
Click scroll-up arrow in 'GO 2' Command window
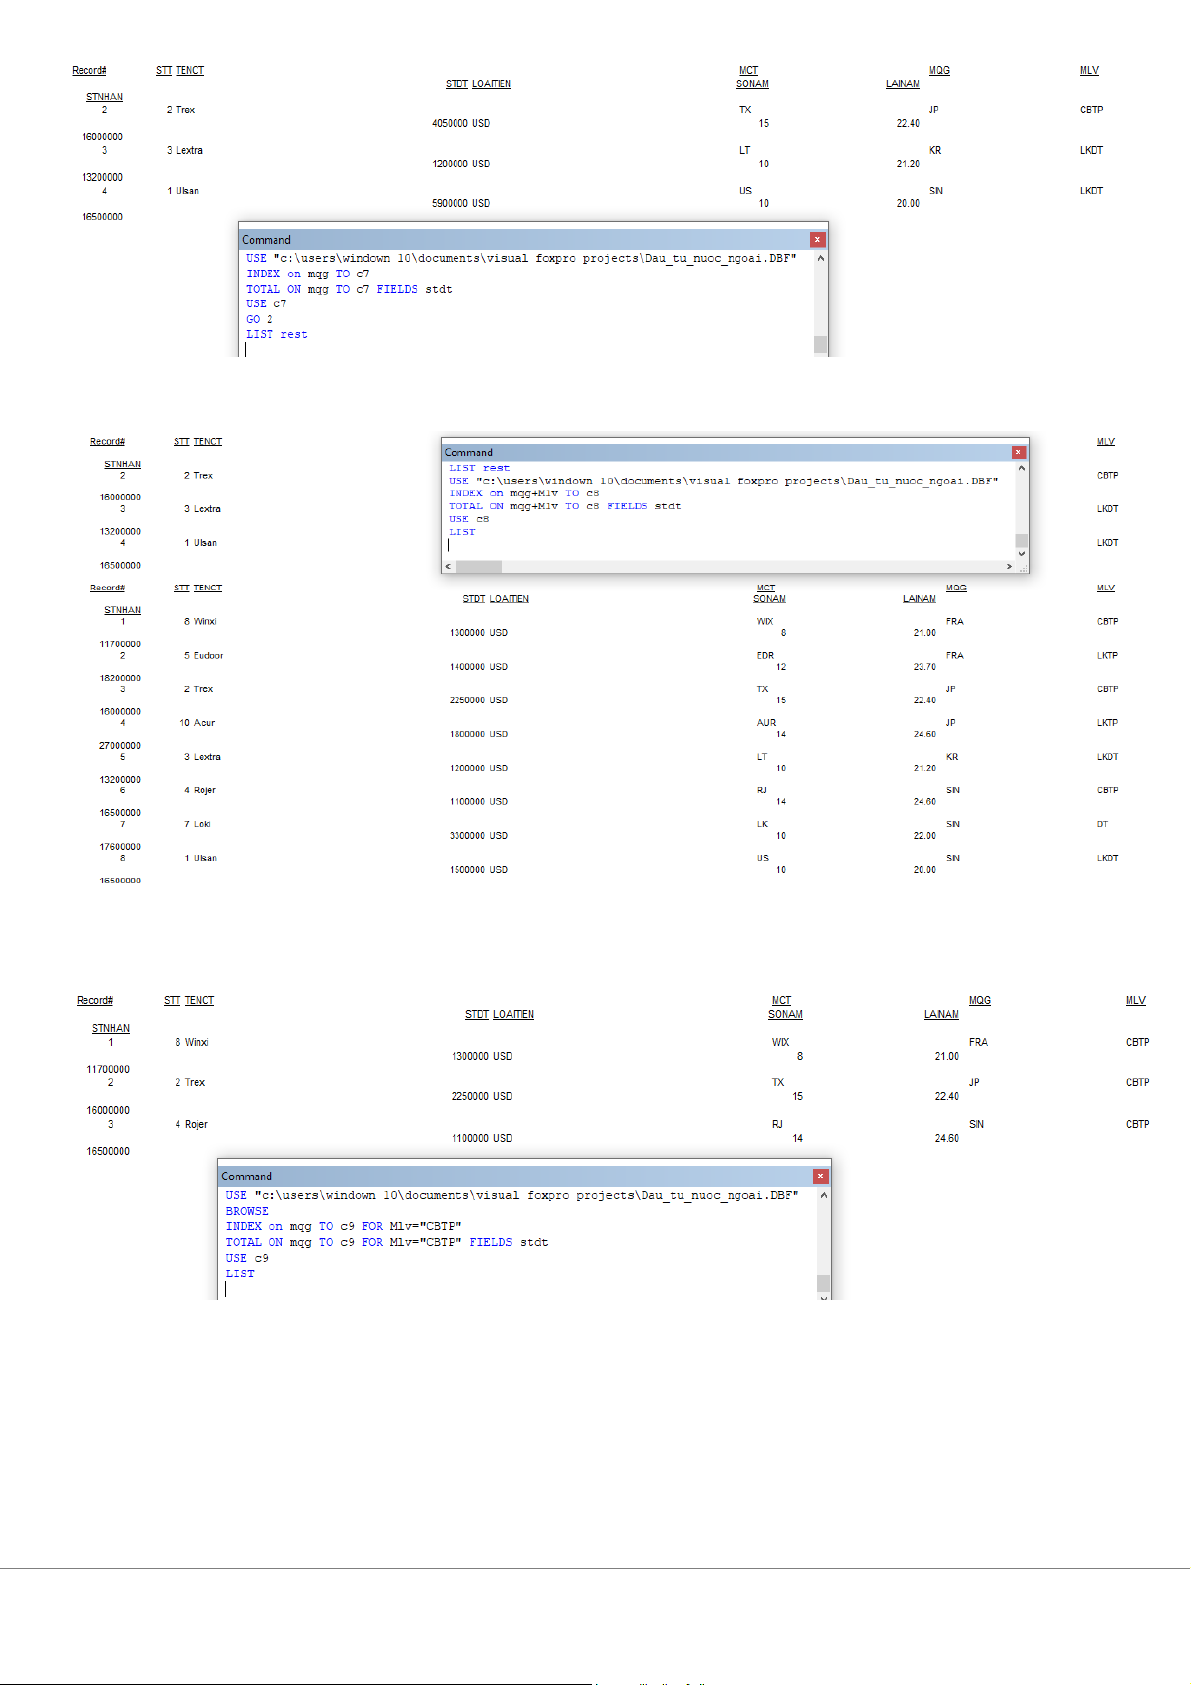[821, 258]
